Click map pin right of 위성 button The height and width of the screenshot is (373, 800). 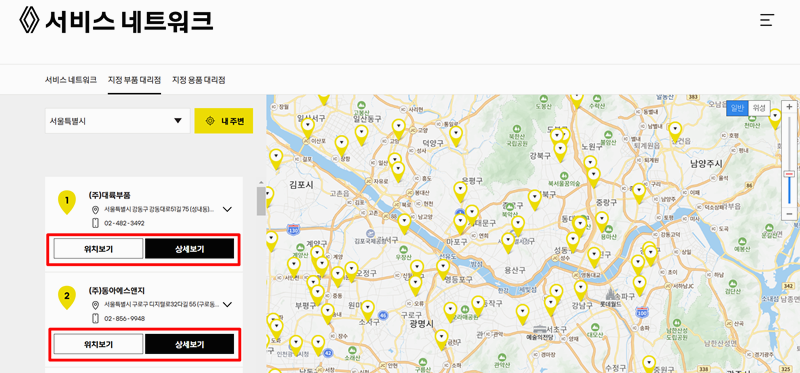pos(775,118)
